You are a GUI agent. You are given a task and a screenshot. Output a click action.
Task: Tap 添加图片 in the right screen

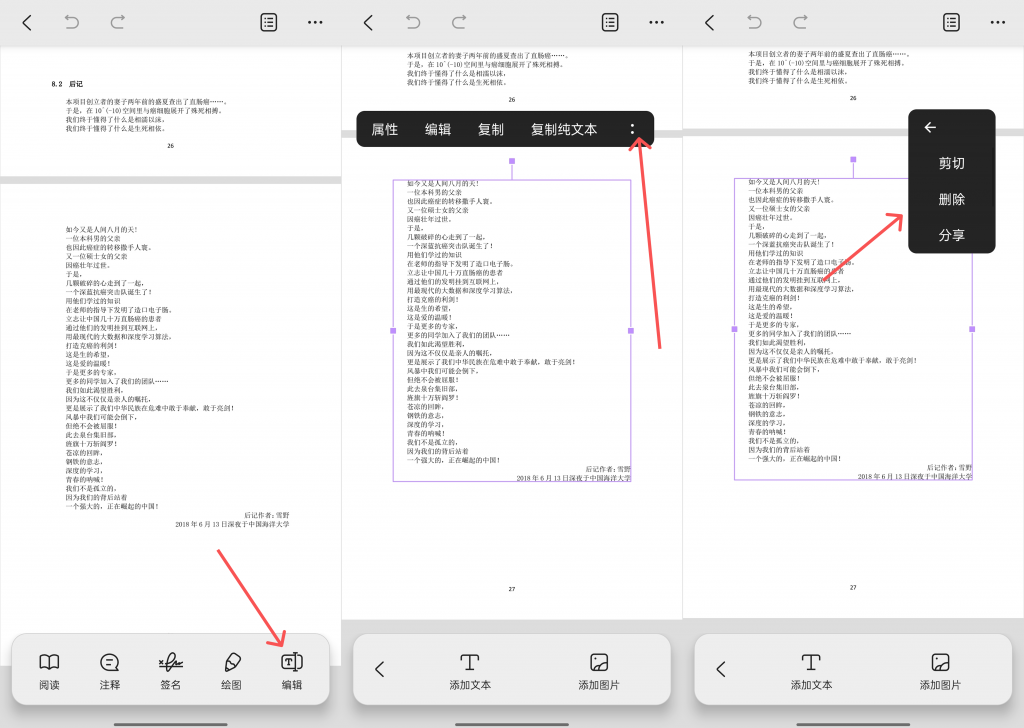coord(940,669)
